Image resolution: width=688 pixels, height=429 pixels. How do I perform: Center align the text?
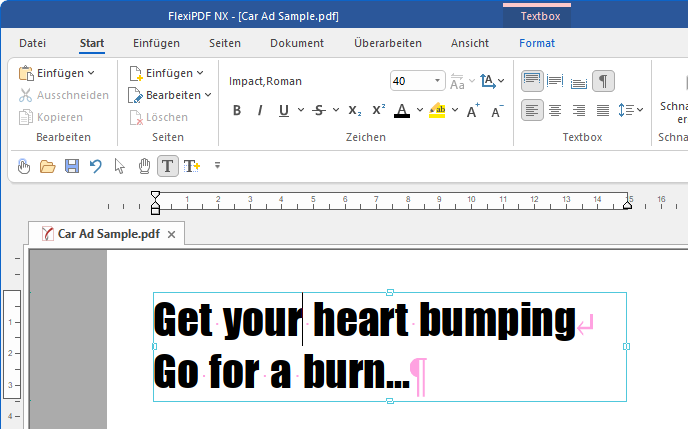click(x=555, y=110)
